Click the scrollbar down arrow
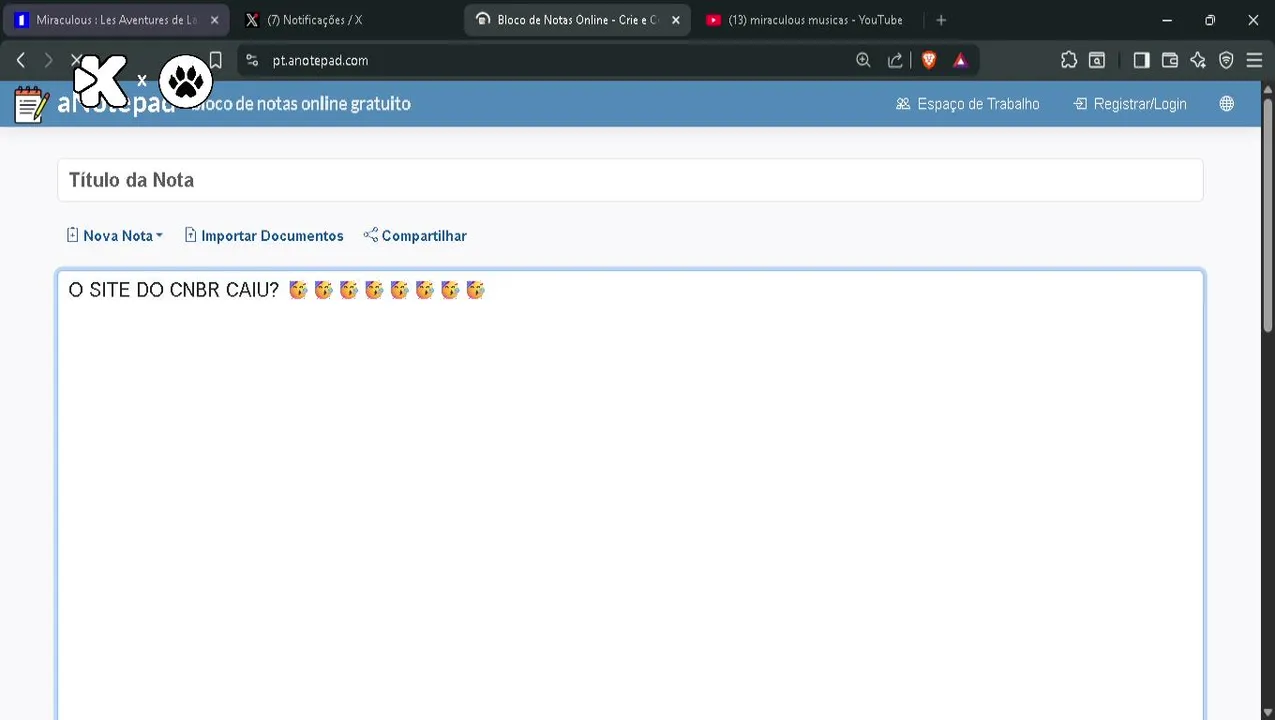The height and width of the screenshot is (720, 1275). pos(1268,712)
